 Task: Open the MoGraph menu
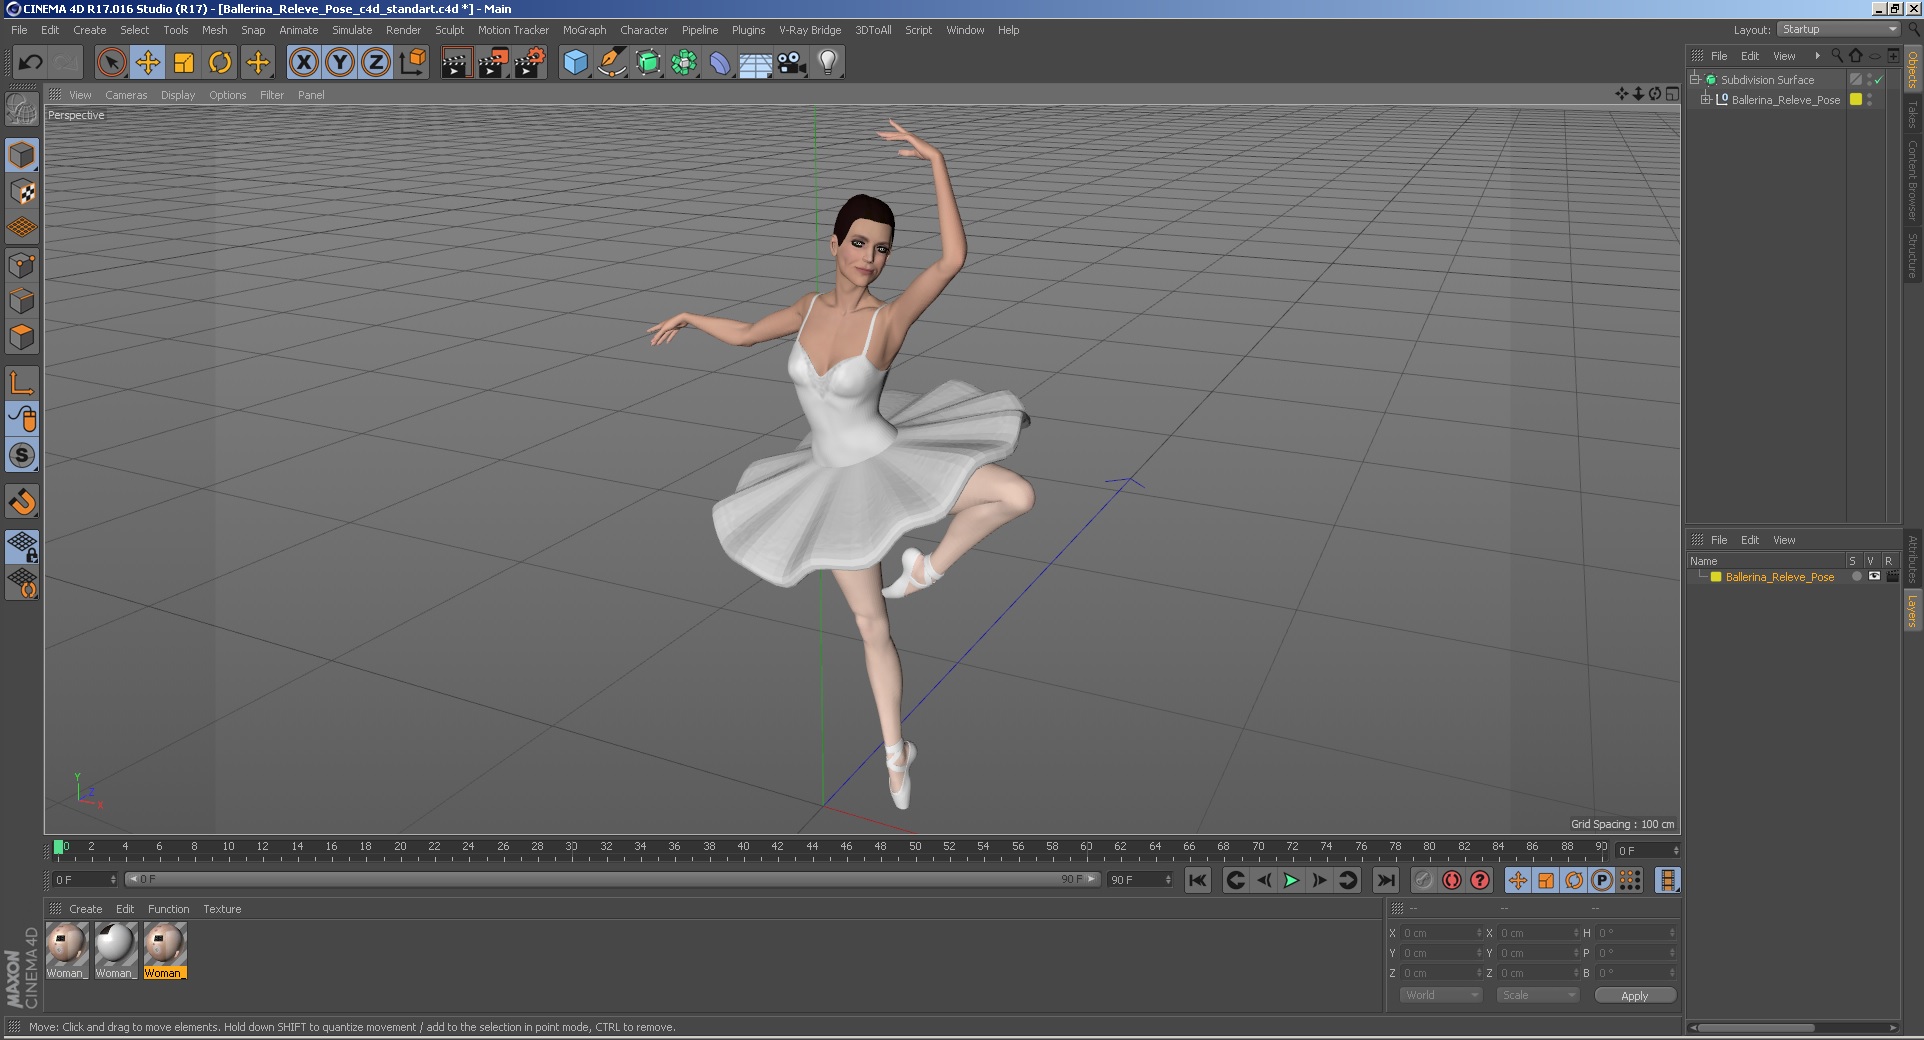tap(584, 30)
